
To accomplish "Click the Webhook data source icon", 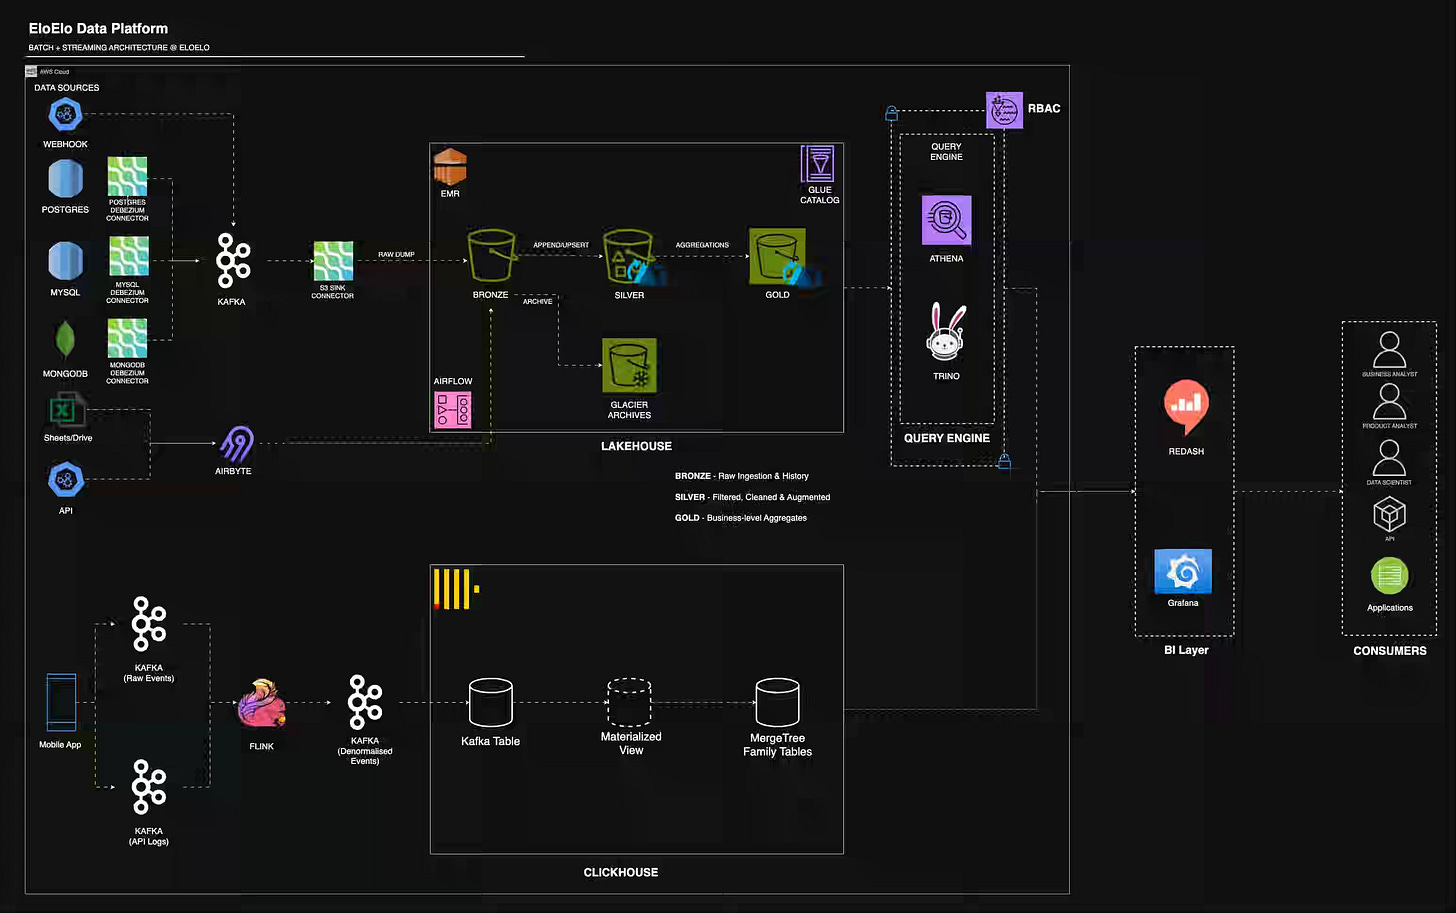I will click(65, 115).
